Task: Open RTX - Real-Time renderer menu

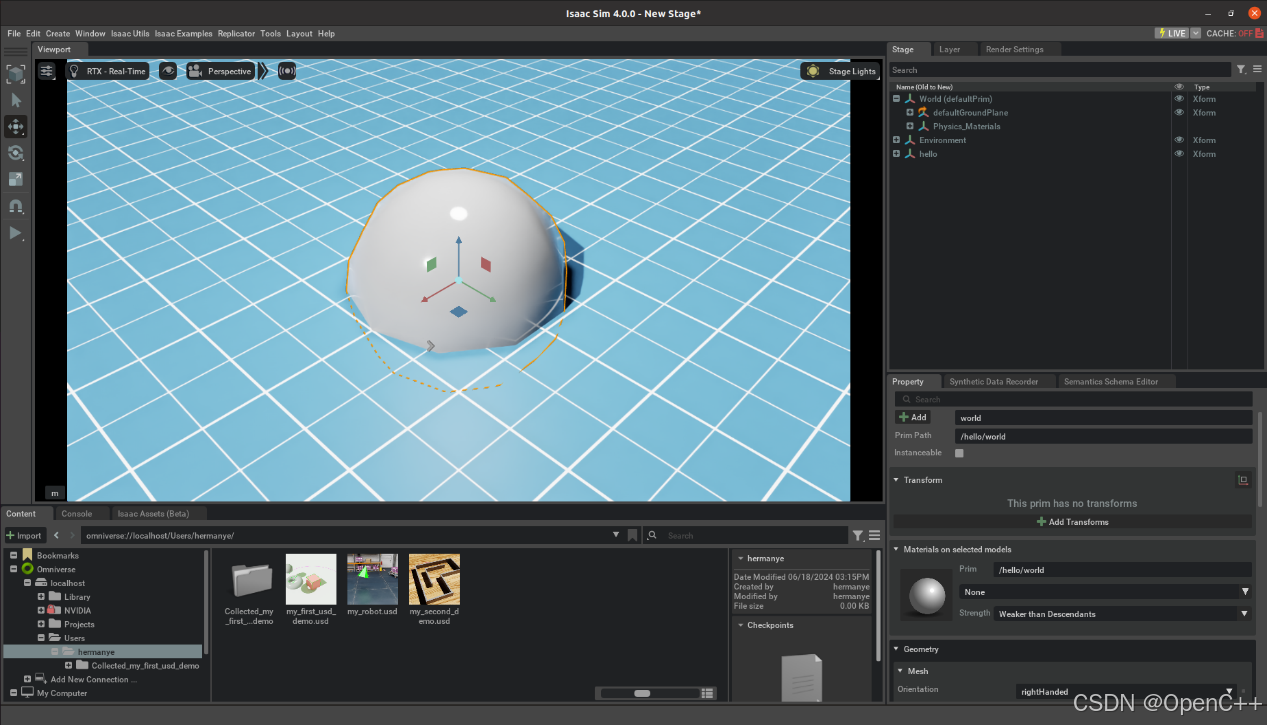Action: [x=108, y=71]
